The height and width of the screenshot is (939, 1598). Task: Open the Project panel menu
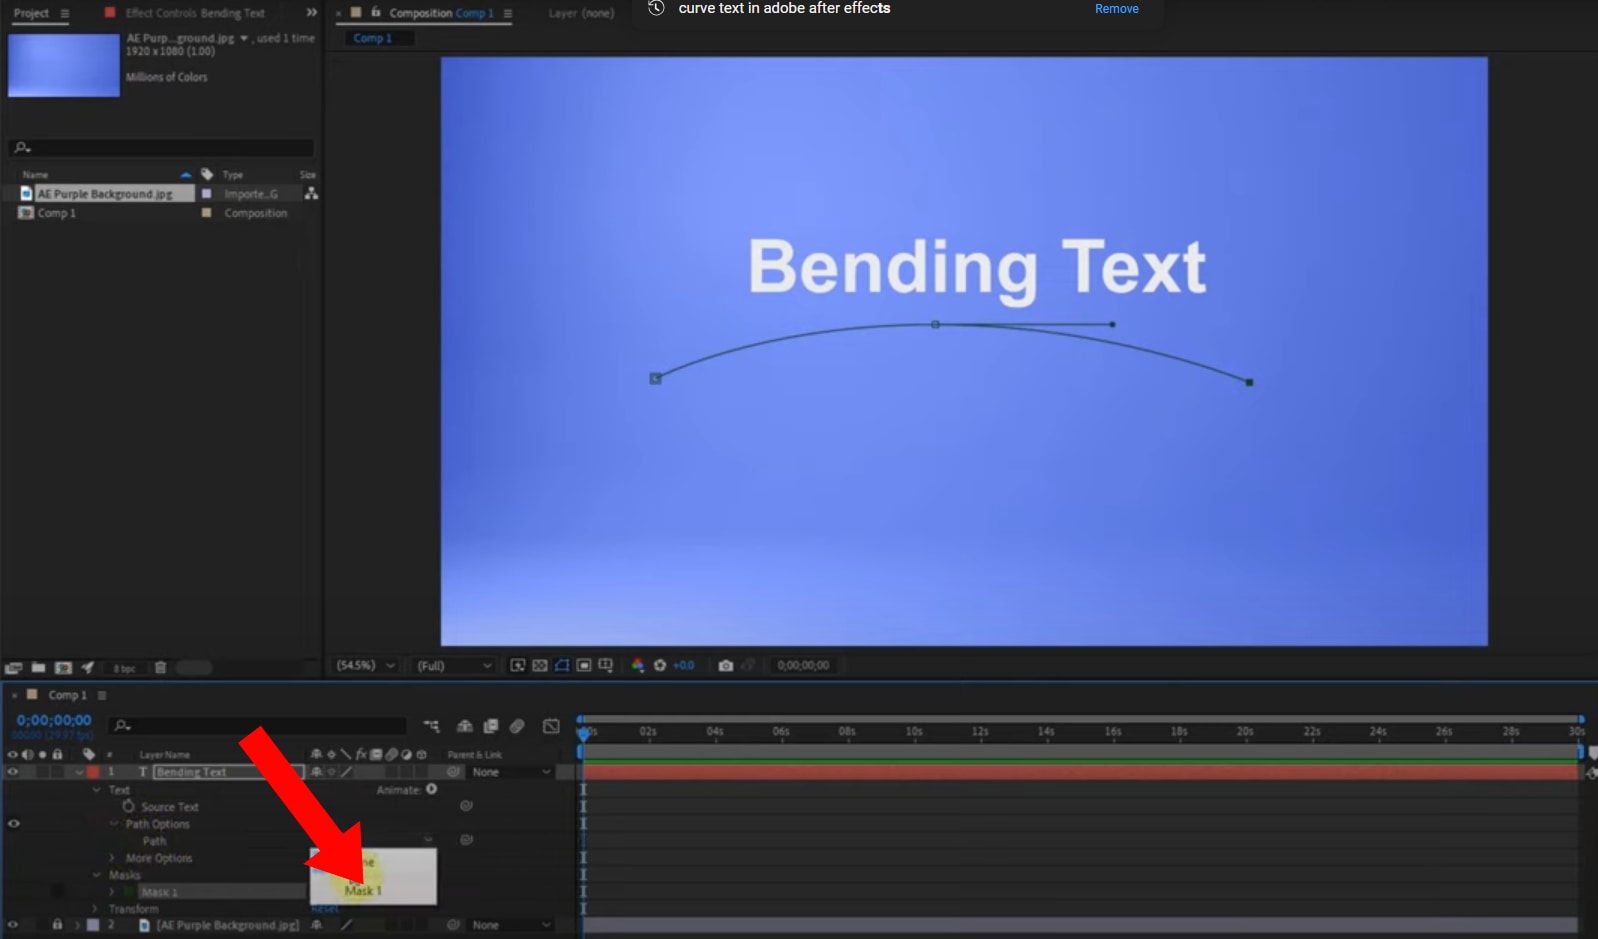click(65, 13)
